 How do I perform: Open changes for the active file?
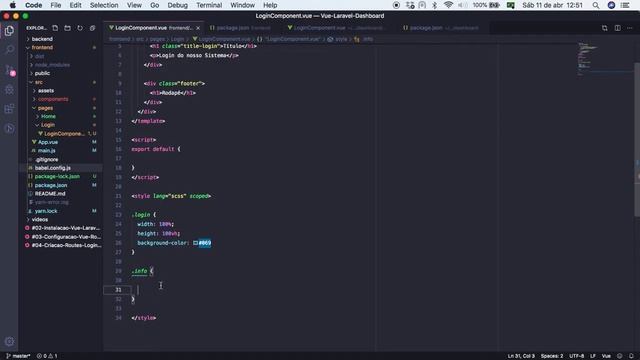[x=604, y=28]
